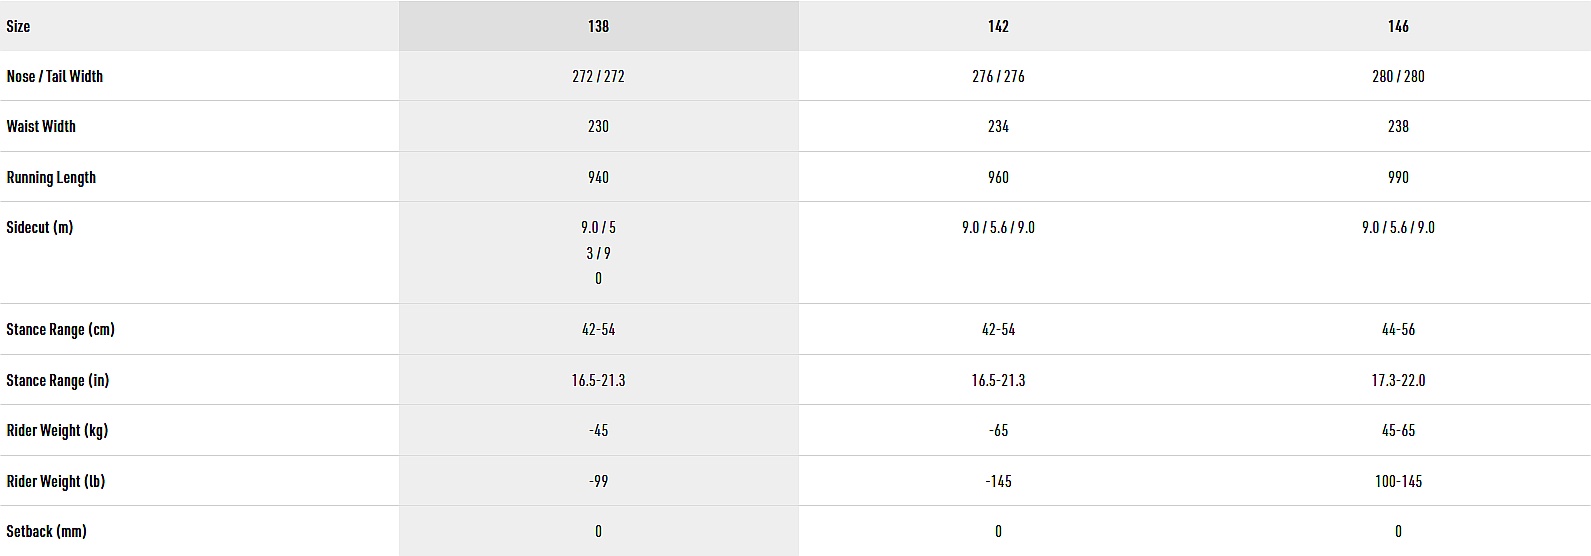The width and height of the screenshot is (1591, 556).
Task: Click the Setback (mm) row label
Action: [47, 531]
